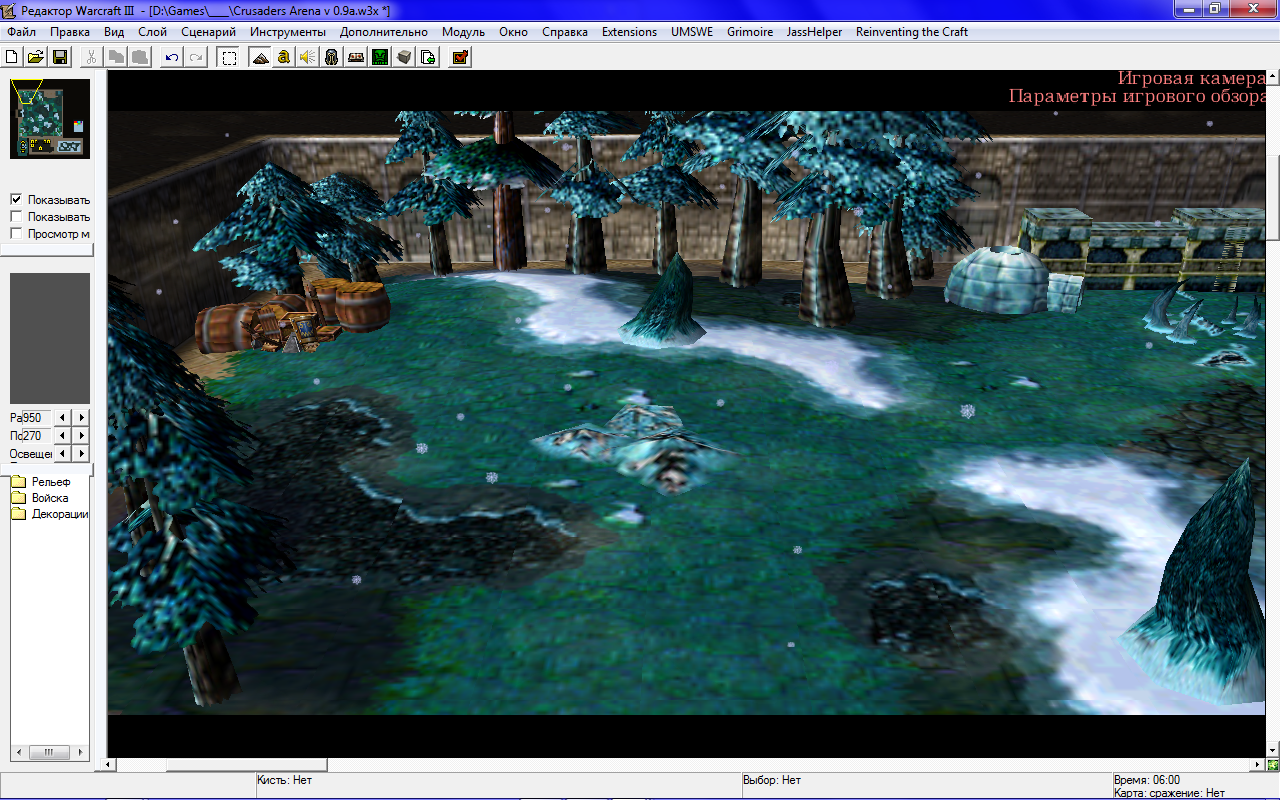Click the Cut scissors icon in the toolbar
The height and width of the screenshot is (800, 1280).
(x=91, y=57)
